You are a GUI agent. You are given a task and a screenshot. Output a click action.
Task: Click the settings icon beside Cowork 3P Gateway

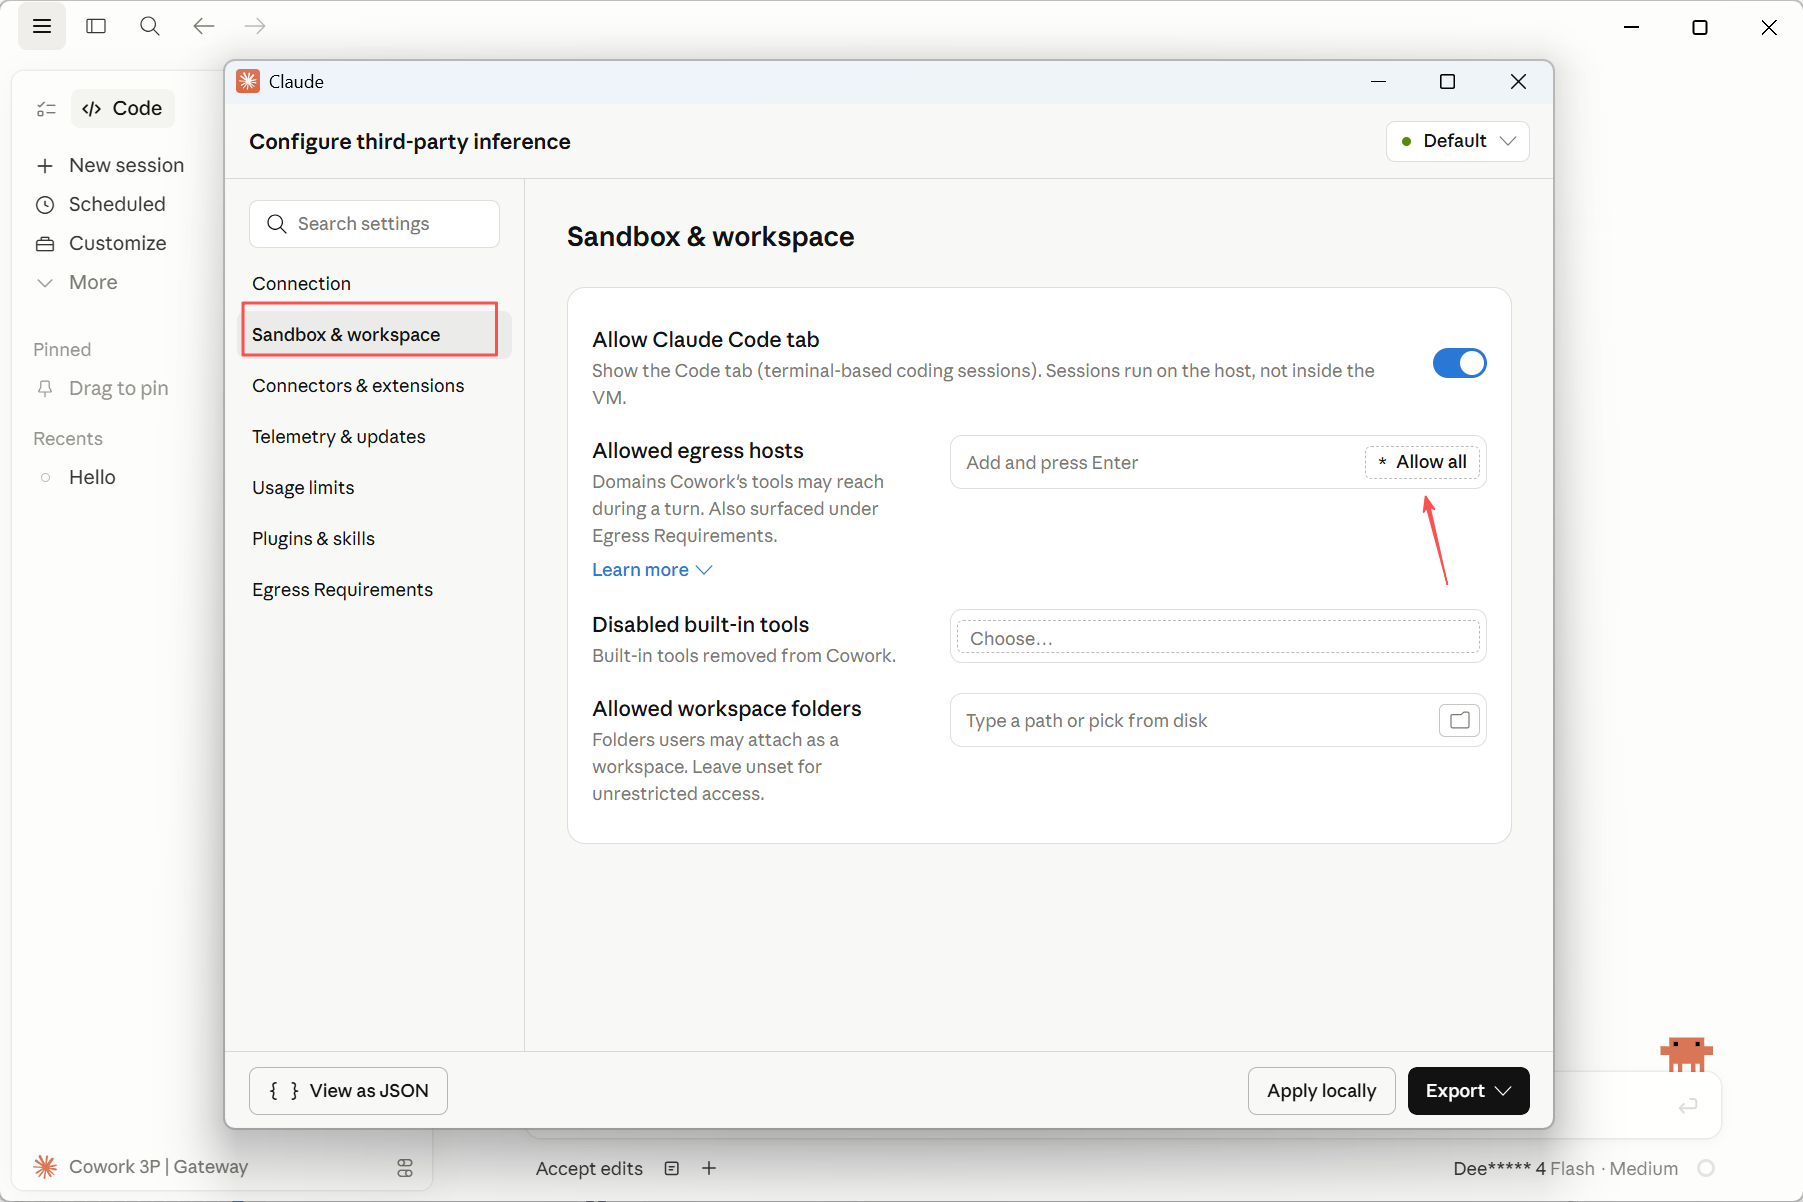pos(405,1167)
